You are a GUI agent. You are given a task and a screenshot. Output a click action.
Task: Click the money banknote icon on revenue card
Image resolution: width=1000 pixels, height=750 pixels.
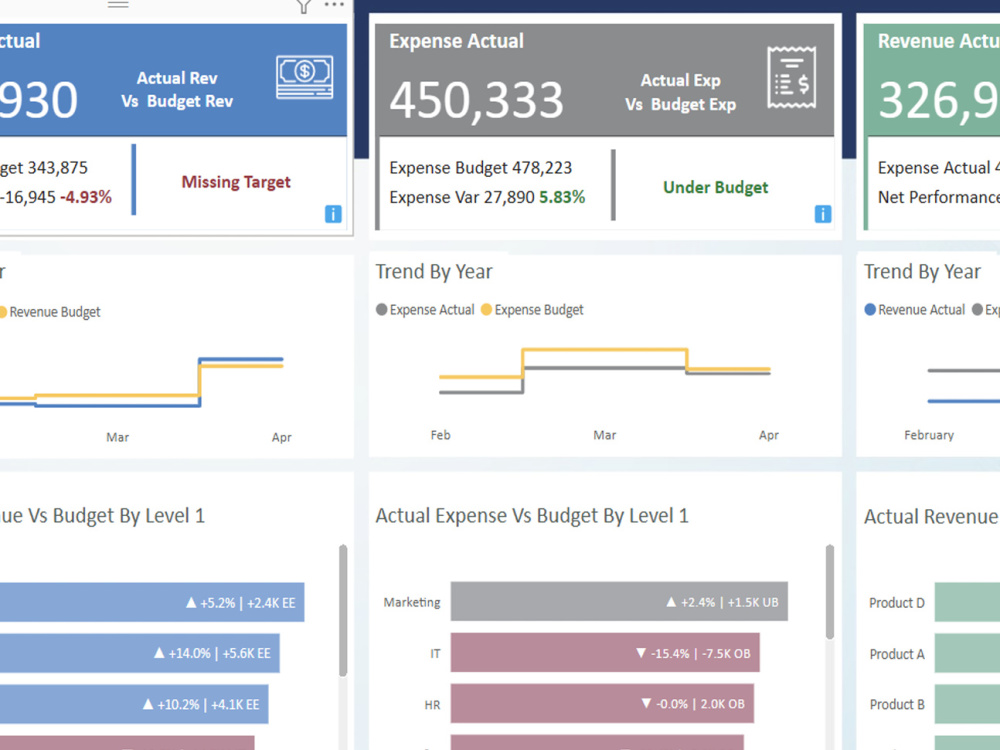click(x=305, y=77)
